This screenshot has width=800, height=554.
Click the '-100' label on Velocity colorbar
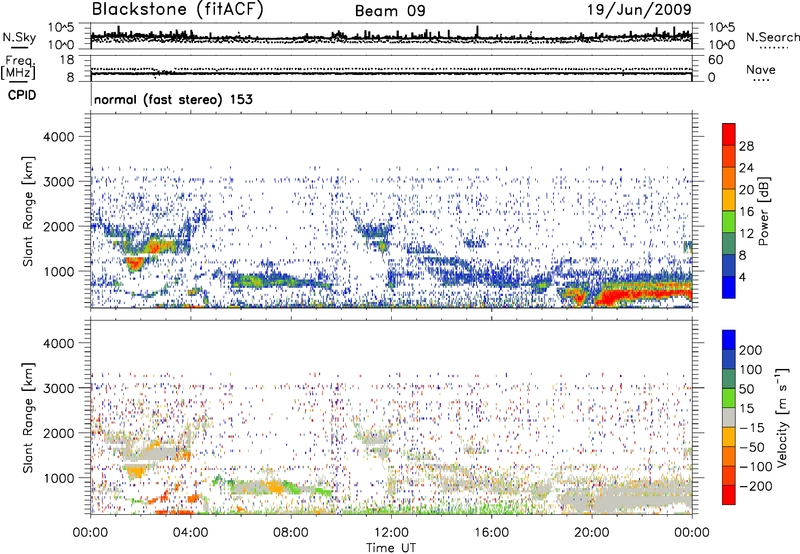click(756, 466)
